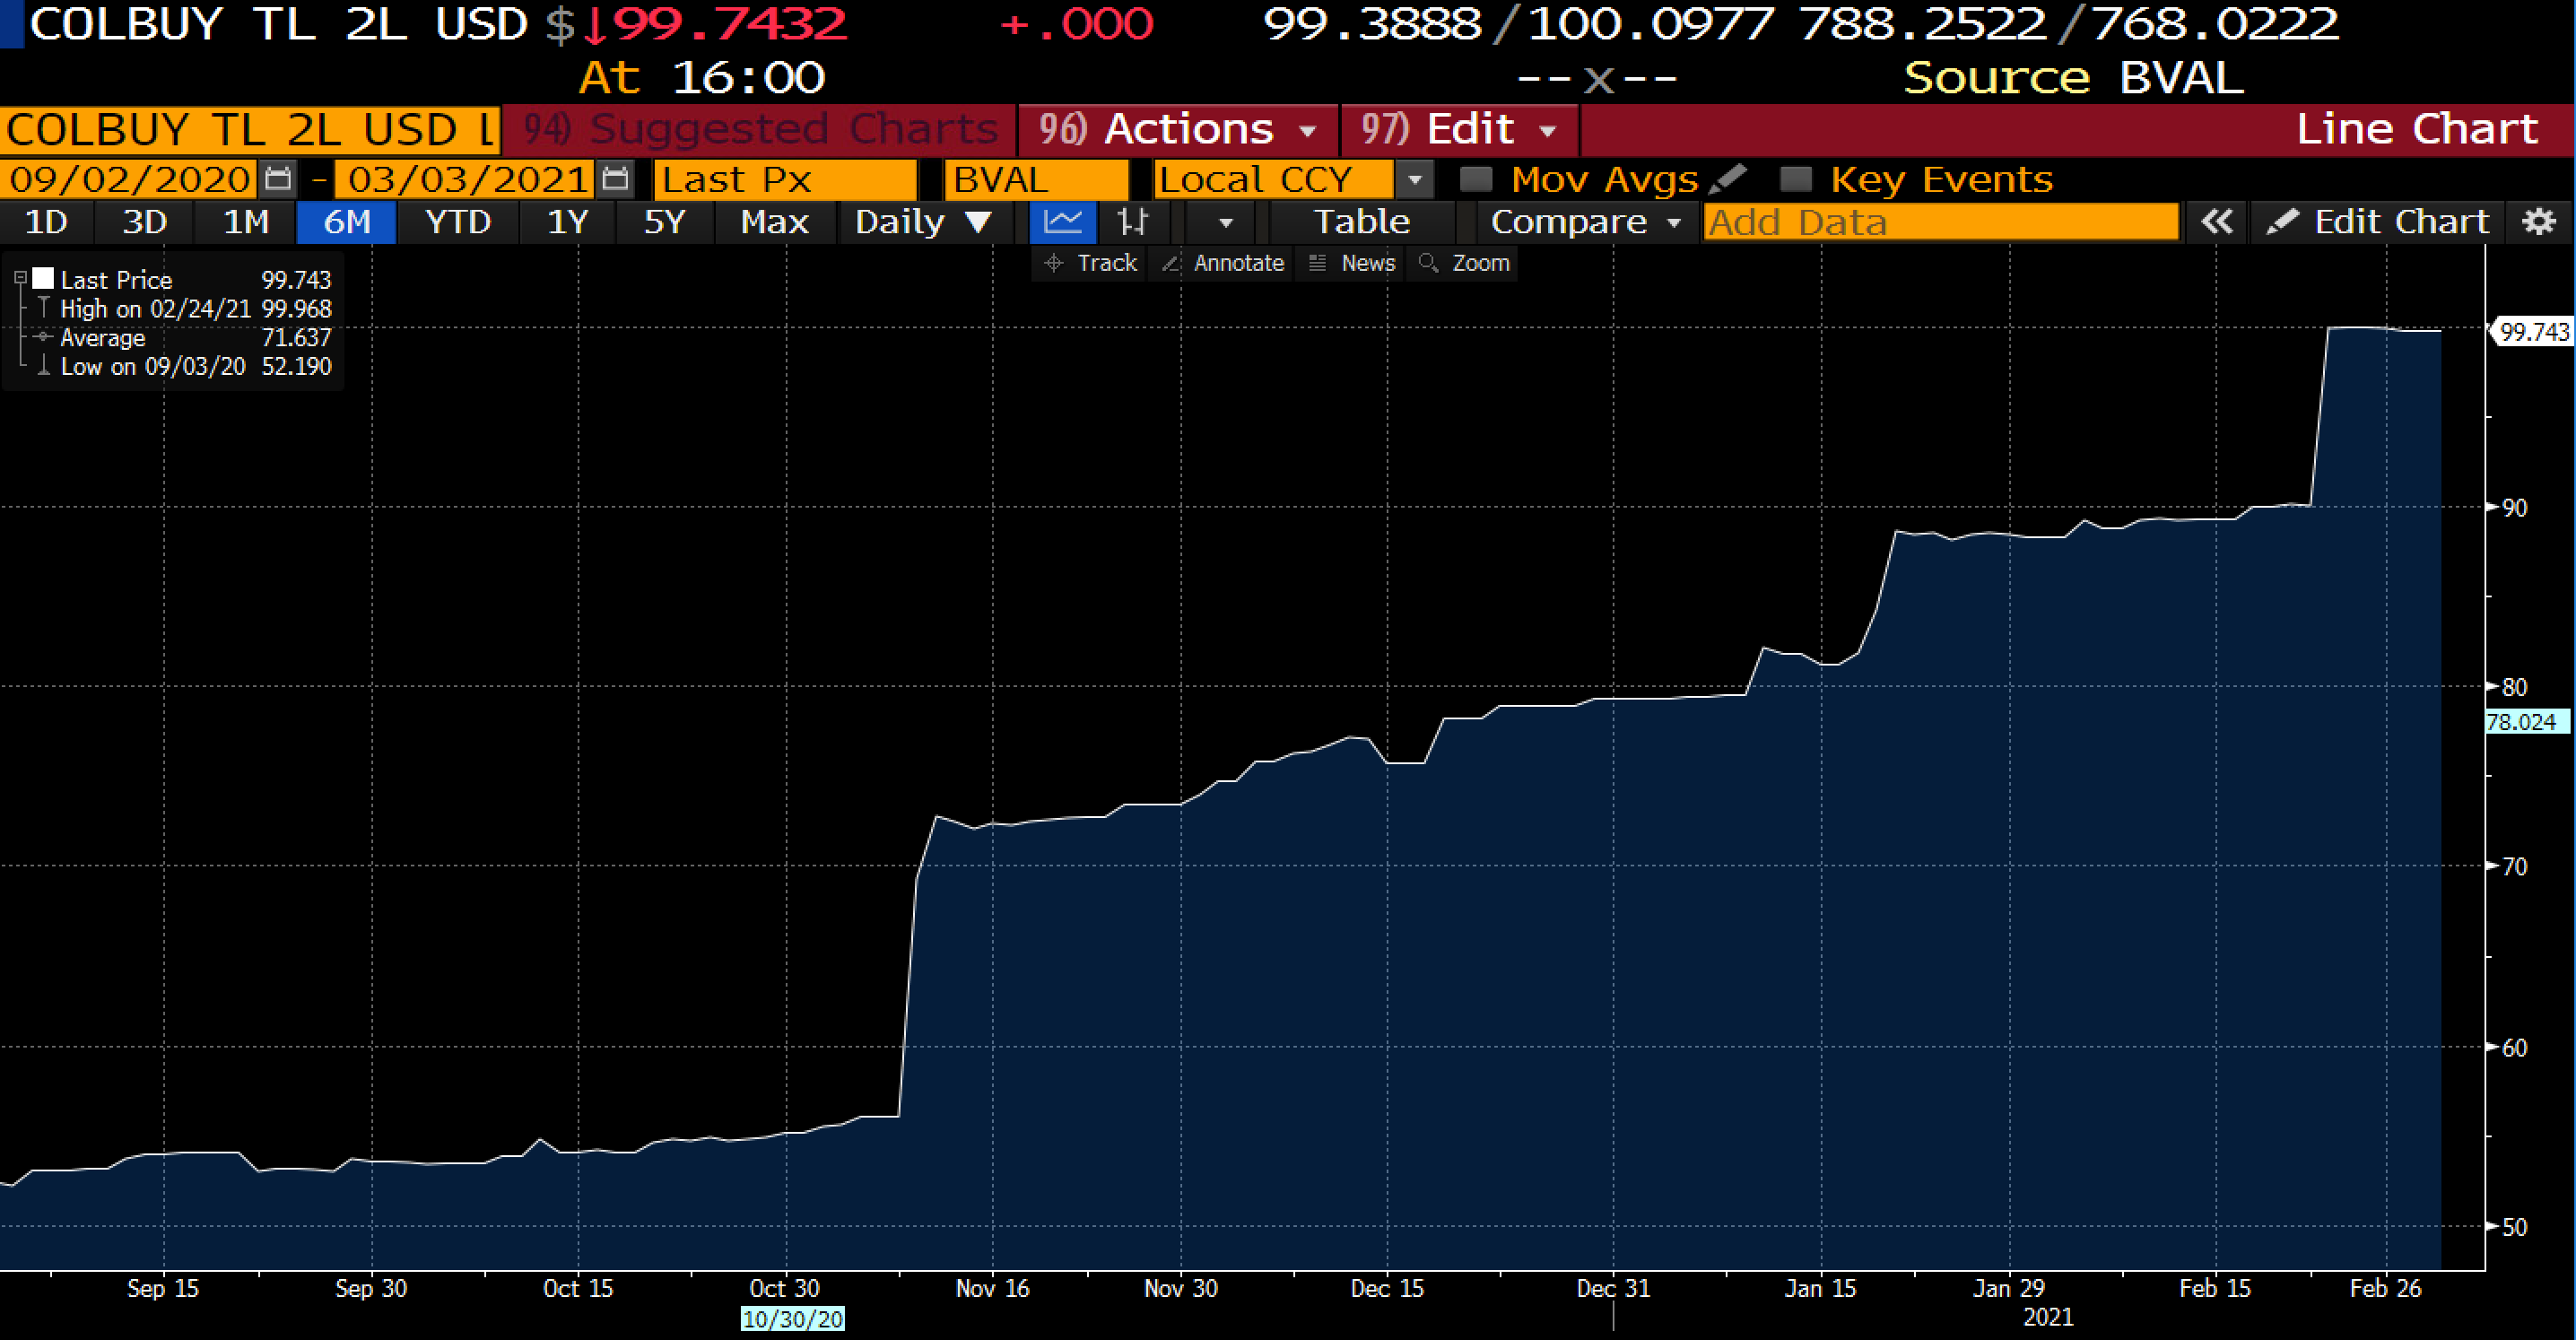The height and width of the screenshot is (1340, 2576).
Task: Click the header price 99.7432
Action: point(729,24)
